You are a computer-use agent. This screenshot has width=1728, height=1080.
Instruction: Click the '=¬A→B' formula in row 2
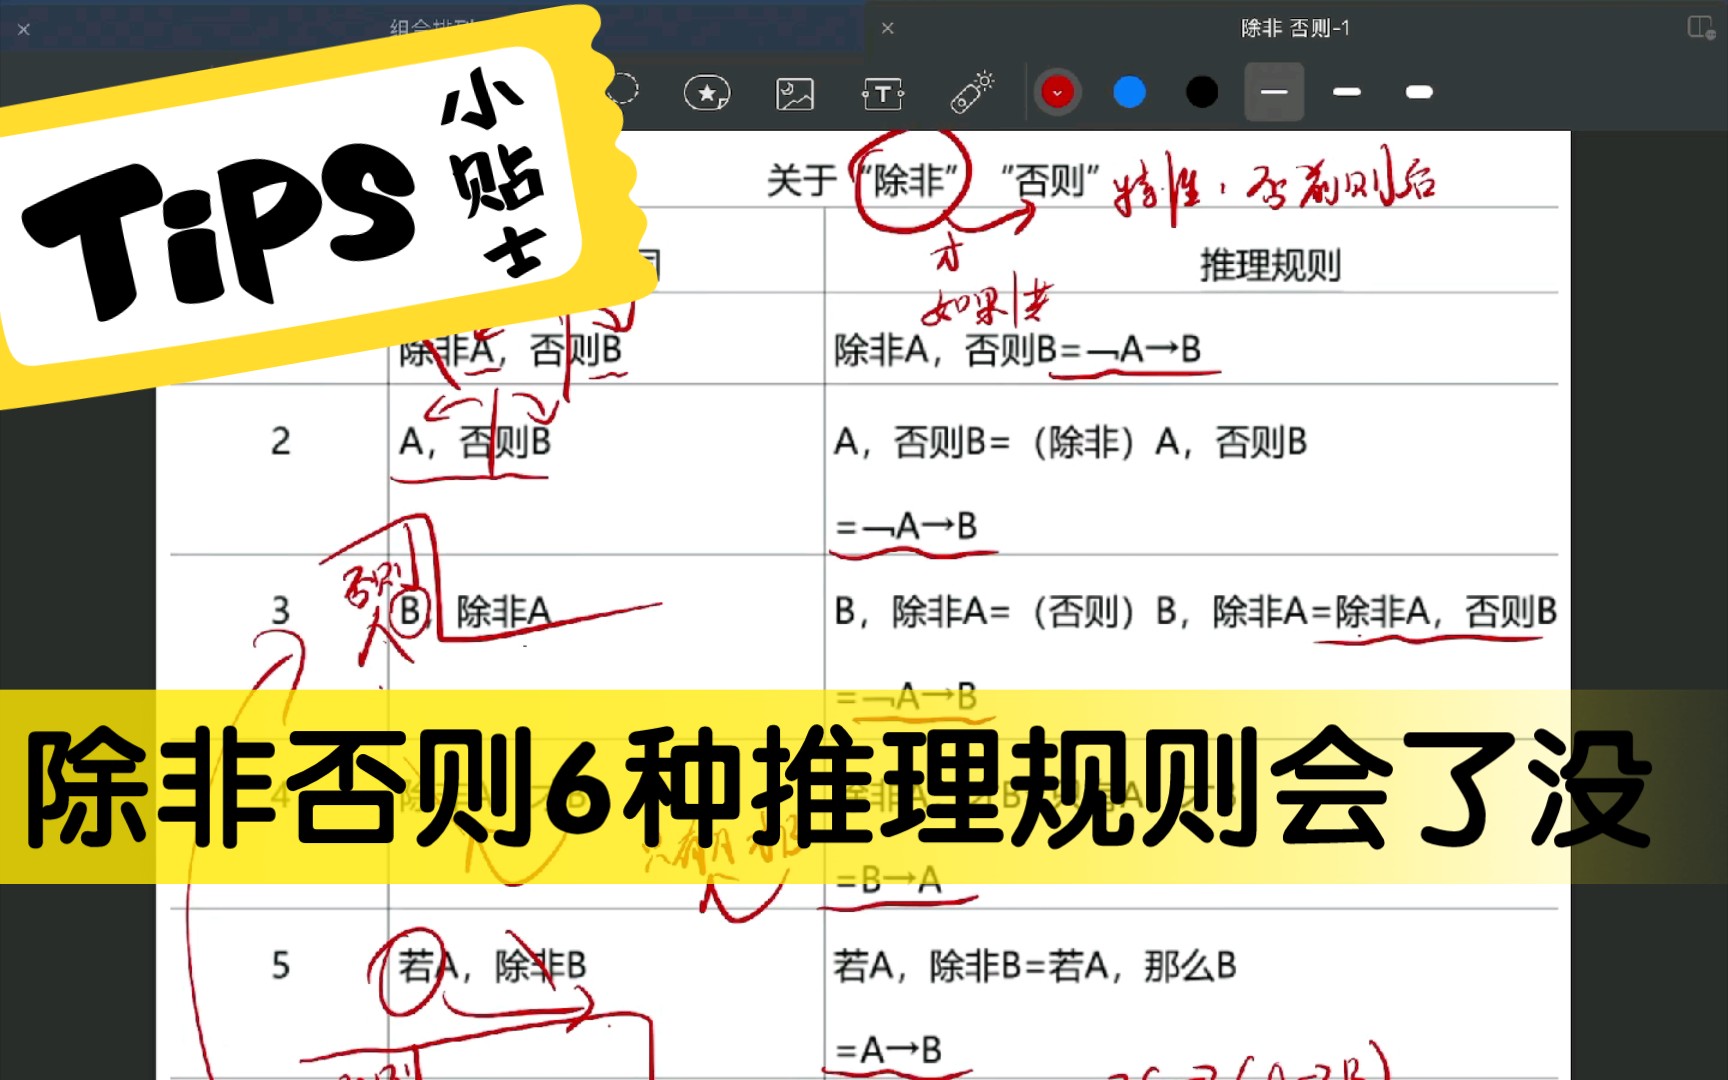click(x=906, y=525)
